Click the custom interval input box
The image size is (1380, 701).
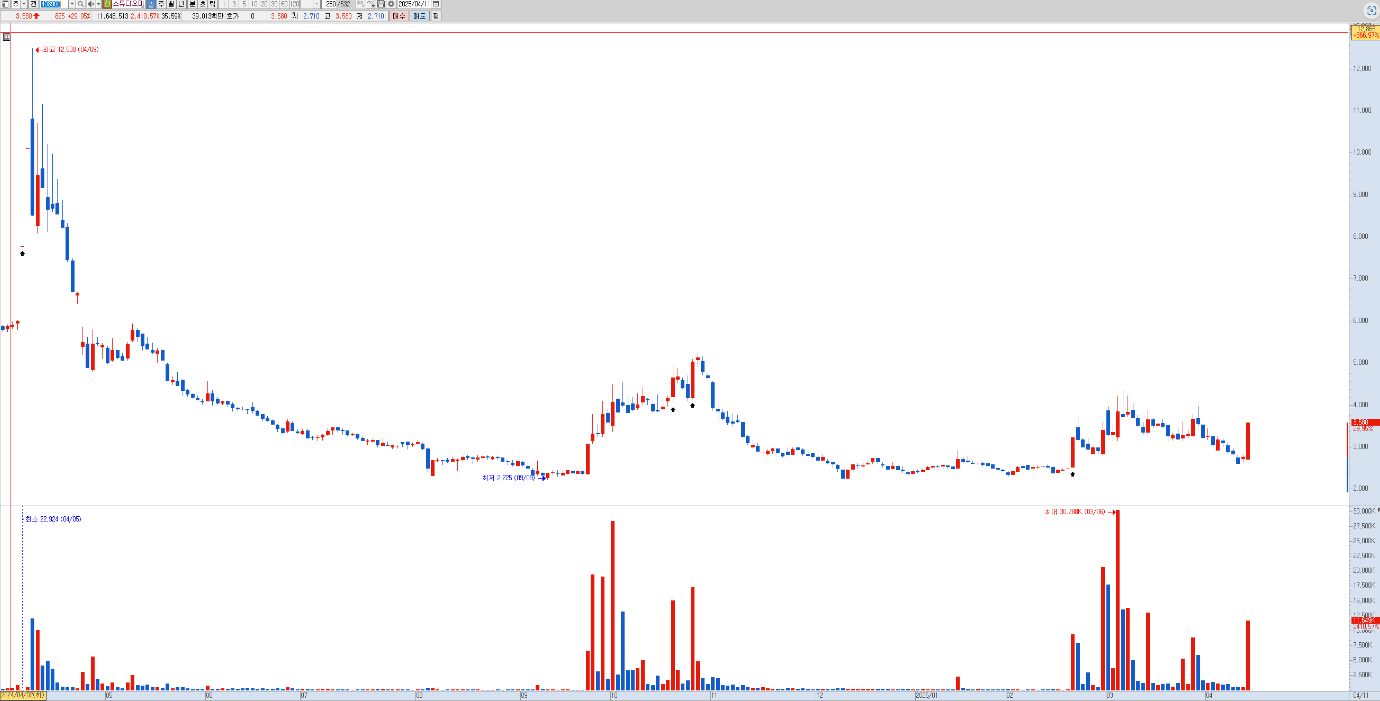point(306,5)
